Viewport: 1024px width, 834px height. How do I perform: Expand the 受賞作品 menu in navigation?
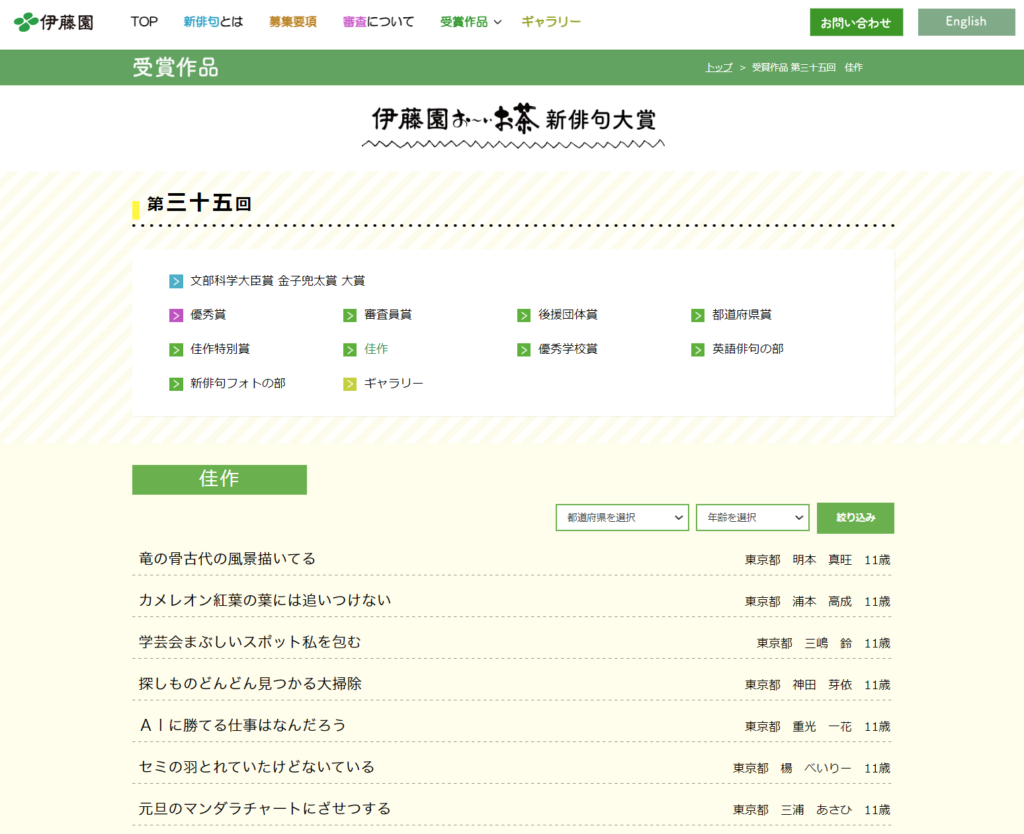pos(470,22)
